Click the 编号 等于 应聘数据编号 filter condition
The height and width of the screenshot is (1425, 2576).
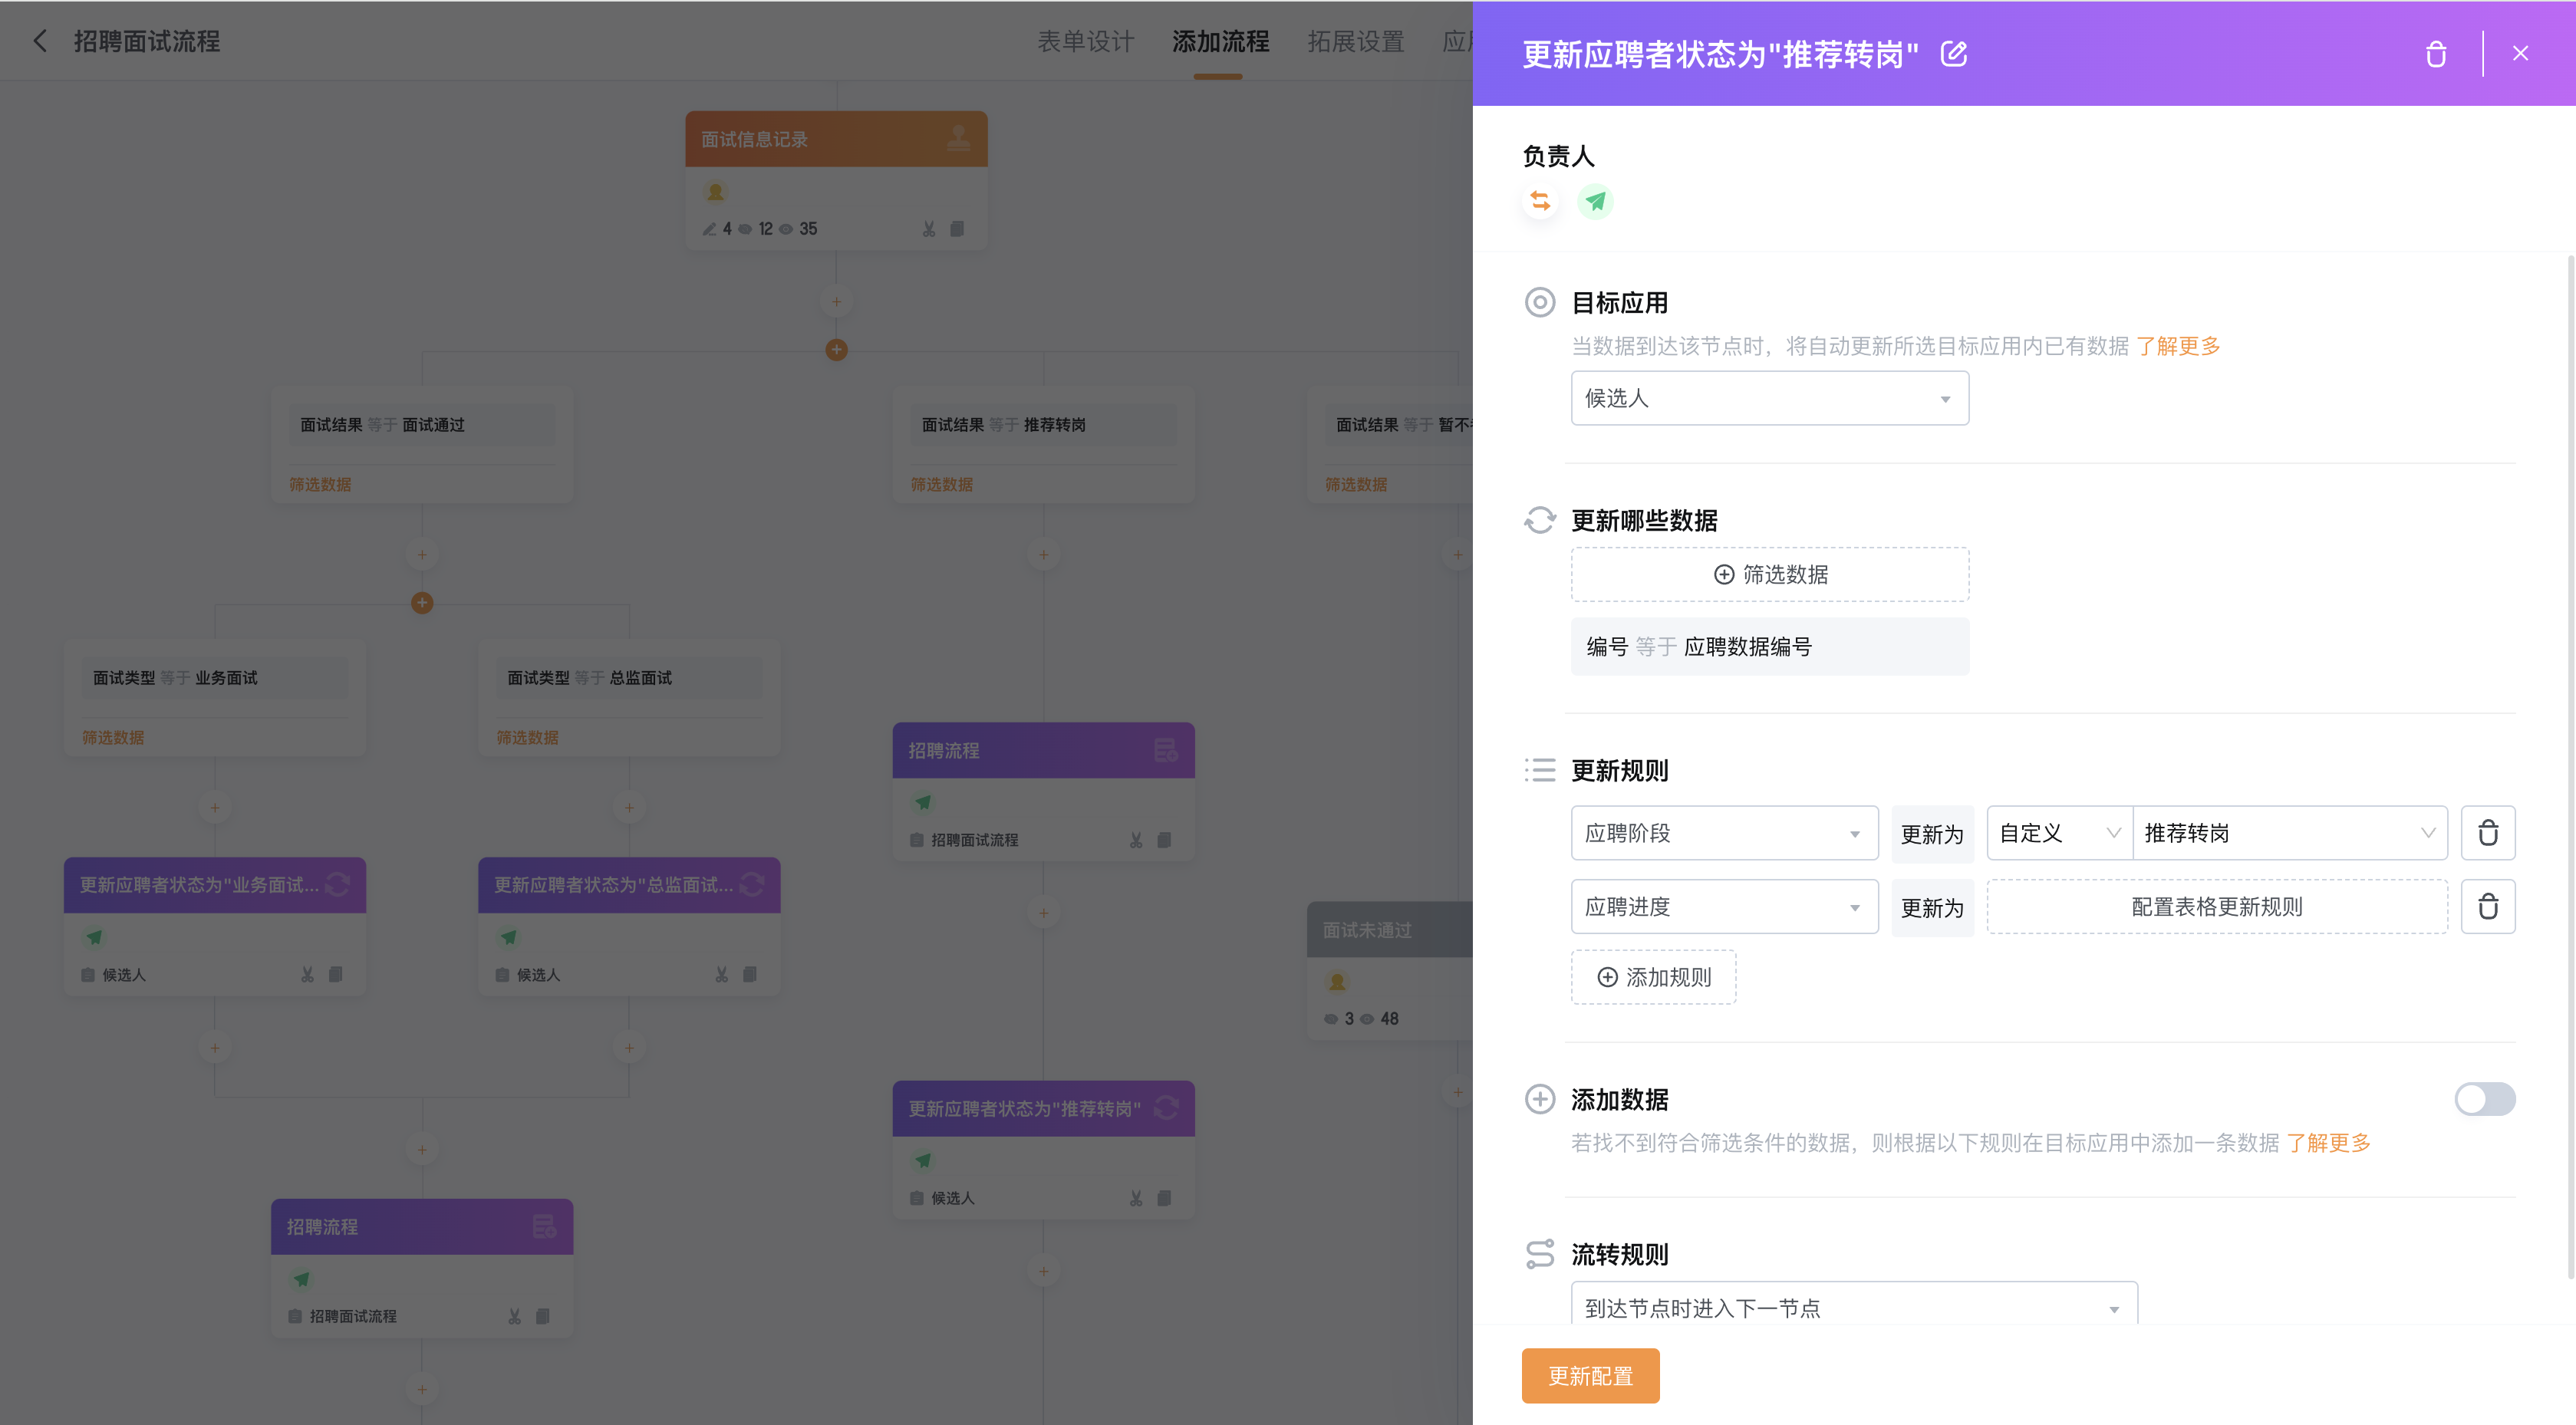(x=1769, y=646)
